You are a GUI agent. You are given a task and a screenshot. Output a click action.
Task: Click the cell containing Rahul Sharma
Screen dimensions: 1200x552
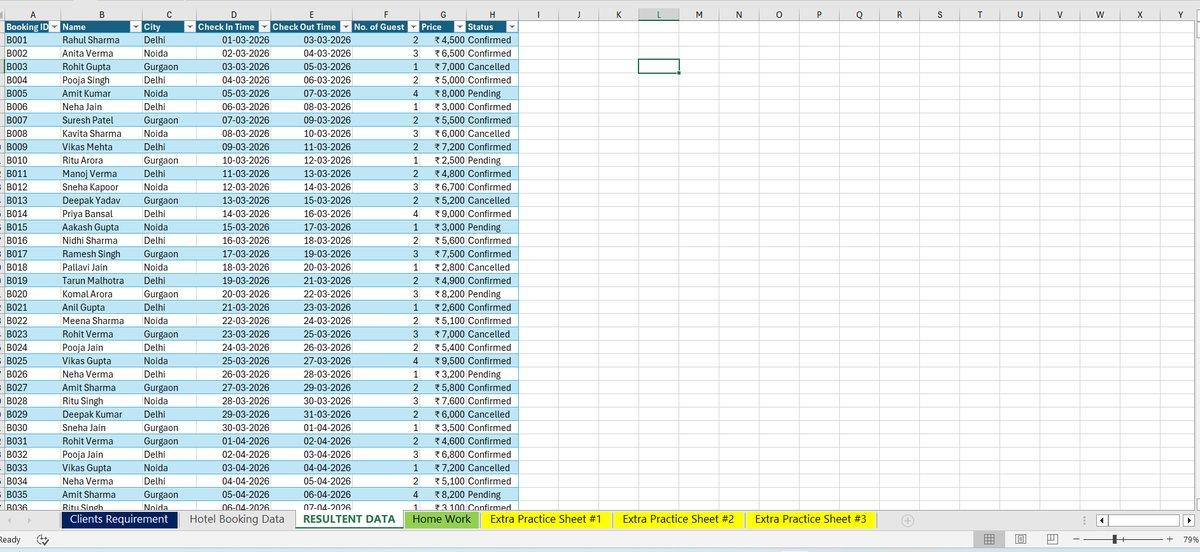(x=99, y=40)
